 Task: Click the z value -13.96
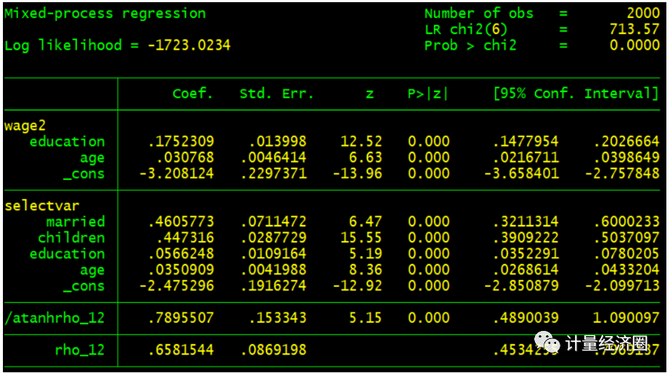tap(357, 174)
